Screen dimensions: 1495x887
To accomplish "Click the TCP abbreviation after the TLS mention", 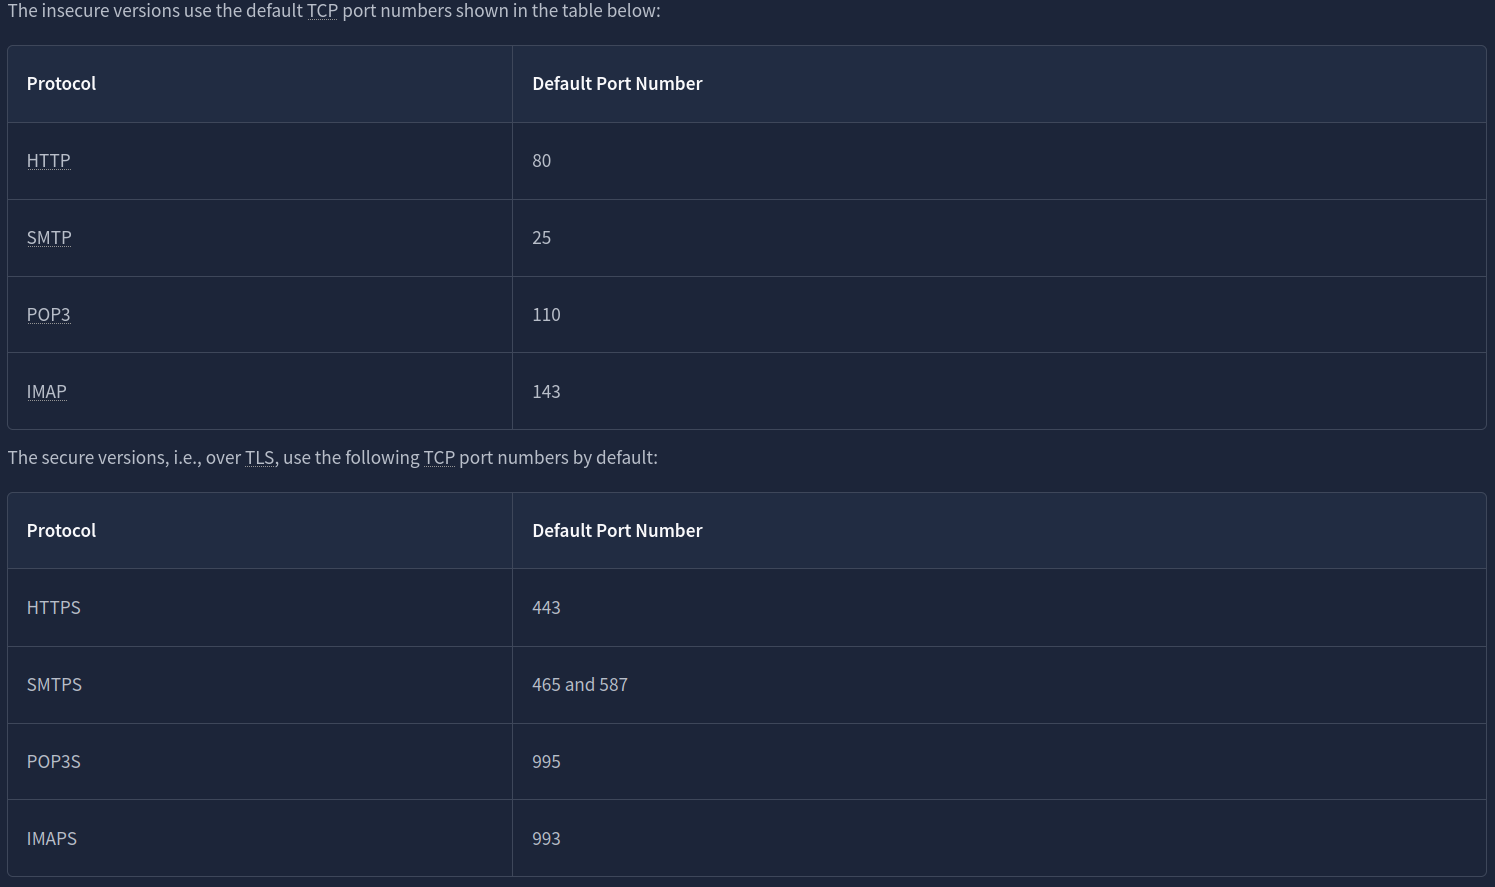I will tap(439, 458).
